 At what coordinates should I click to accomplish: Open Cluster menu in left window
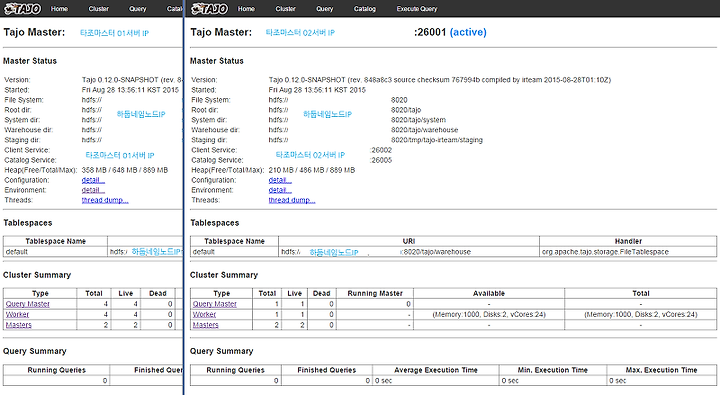99,9
